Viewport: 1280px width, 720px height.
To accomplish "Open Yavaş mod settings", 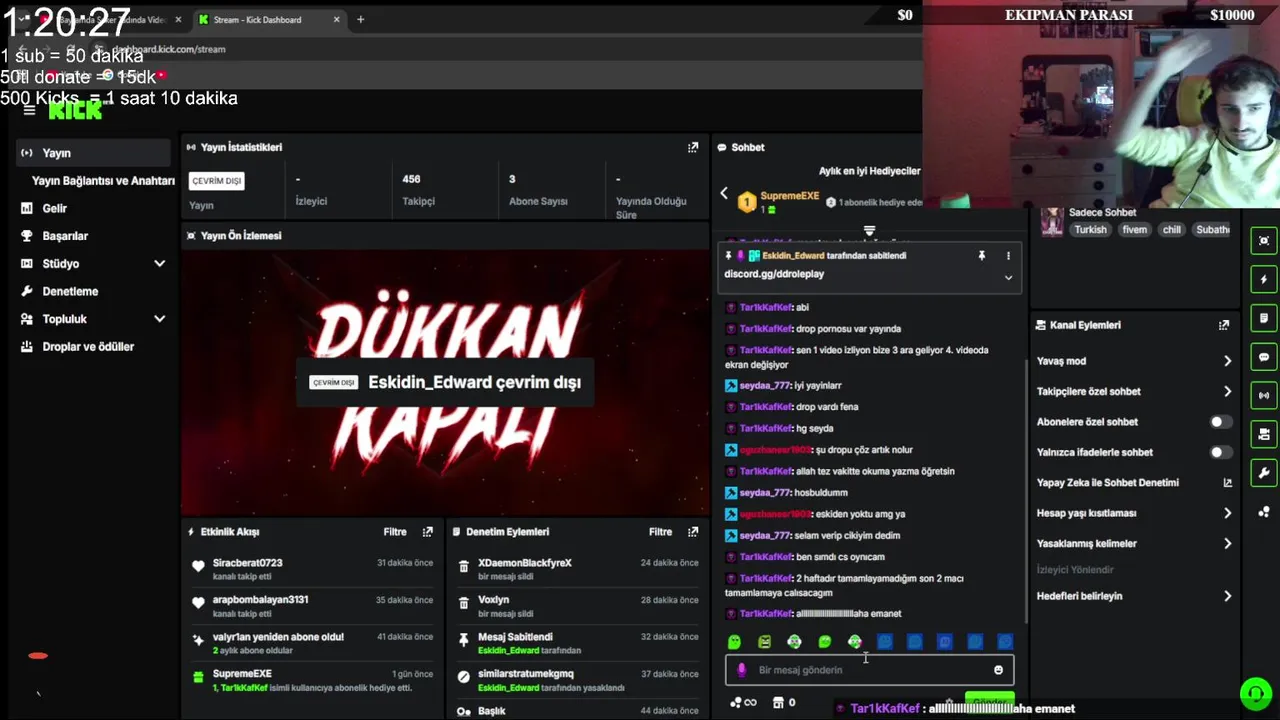I will (x=1134, y=361).
